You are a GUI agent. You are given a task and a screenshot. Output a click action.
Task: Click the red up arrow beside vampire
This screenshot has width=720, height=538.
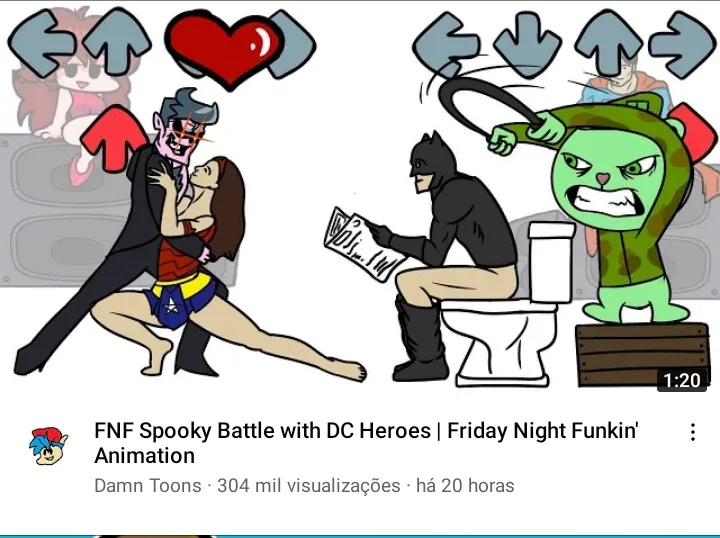pyautogui.click(x=110, y=138)
